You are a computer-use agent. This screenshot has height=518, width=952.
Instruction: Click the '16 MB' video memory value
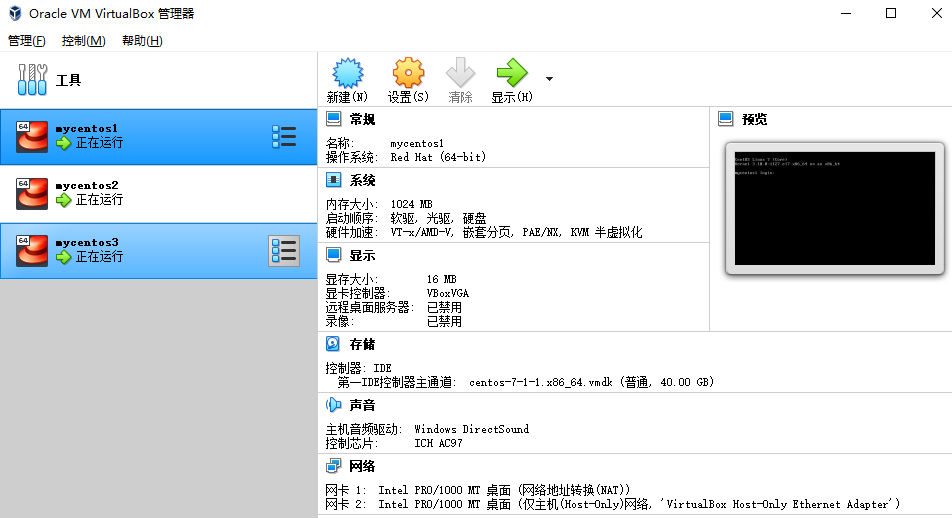(x=441, y=279)
